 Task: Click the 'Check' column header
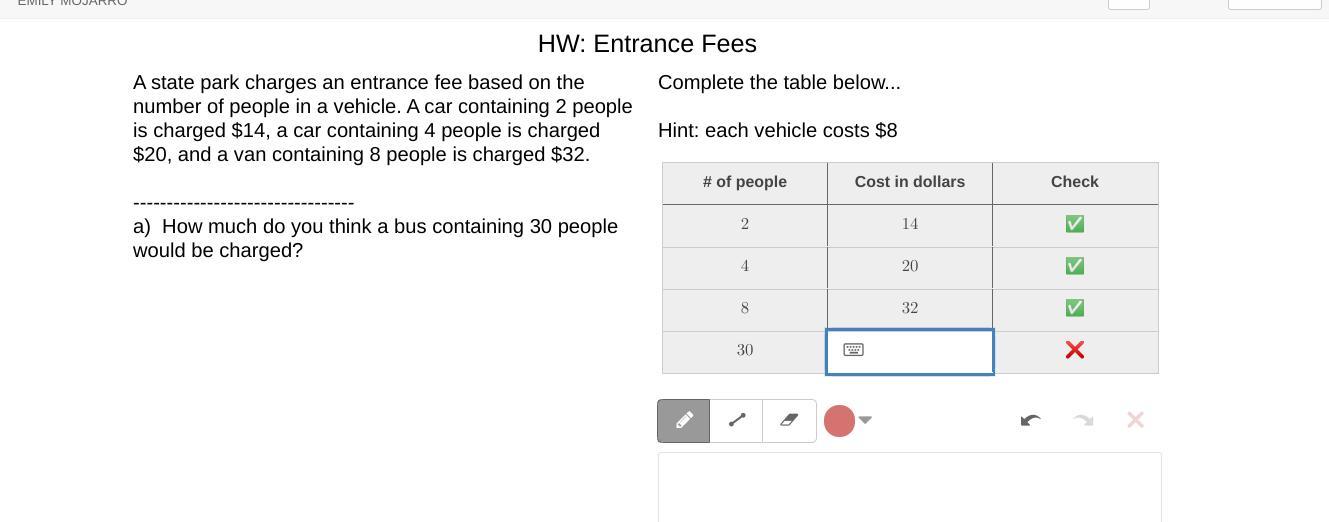click(1075, 182)
